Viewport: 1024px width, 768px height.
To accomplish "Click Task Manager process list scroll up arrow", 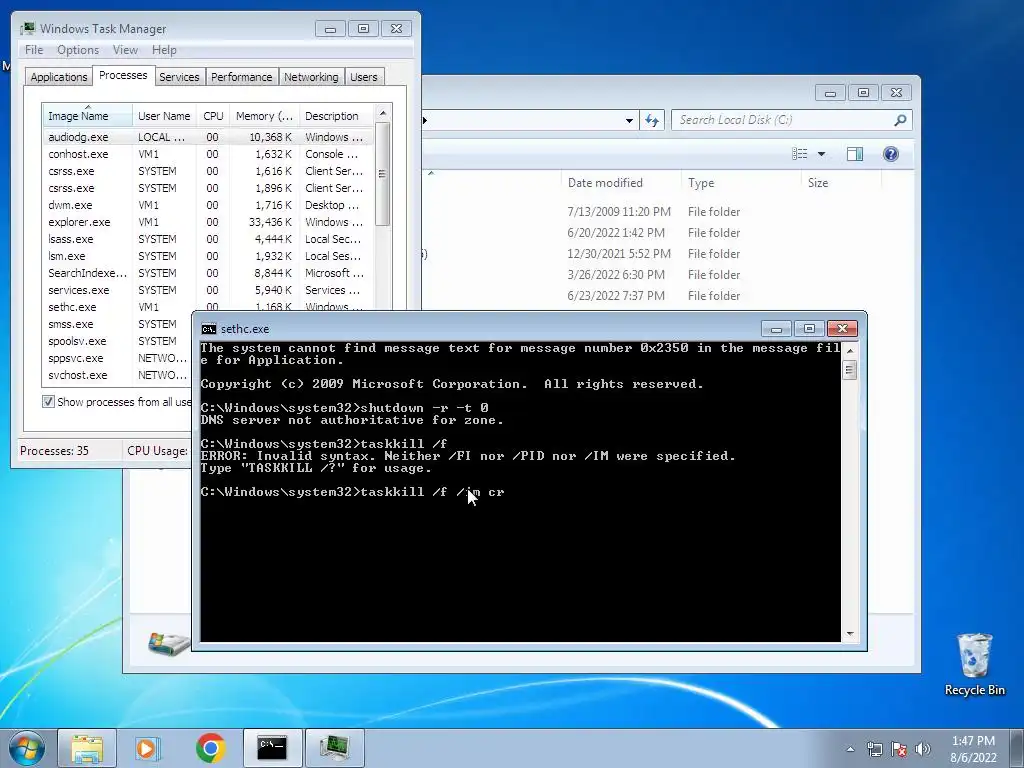I will [x=383, y=113].
